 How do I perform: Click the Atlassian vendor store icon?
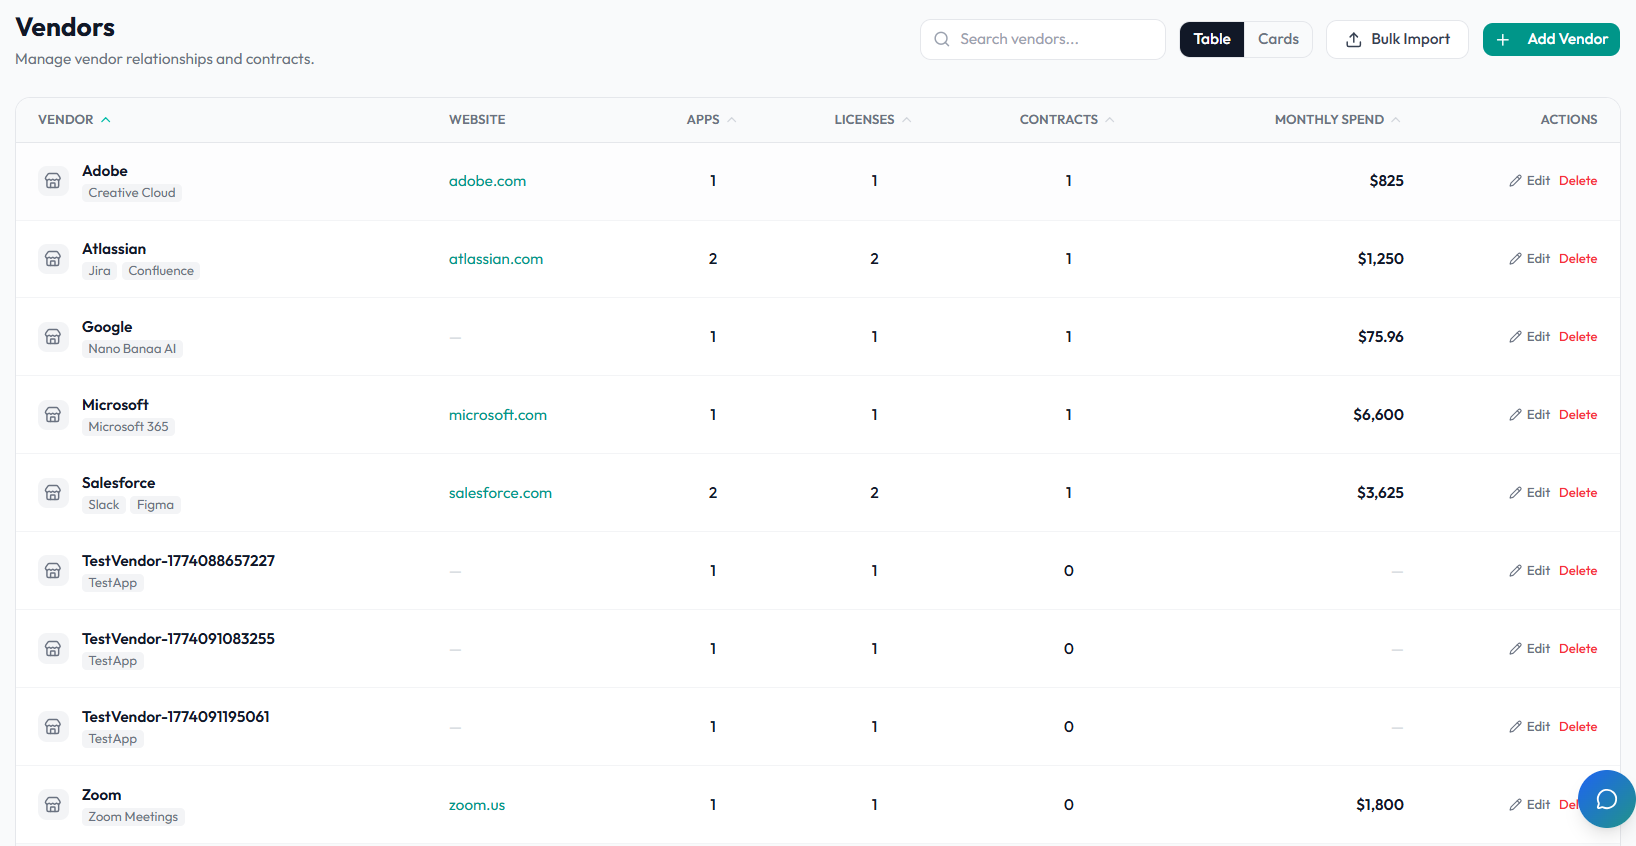53,259
